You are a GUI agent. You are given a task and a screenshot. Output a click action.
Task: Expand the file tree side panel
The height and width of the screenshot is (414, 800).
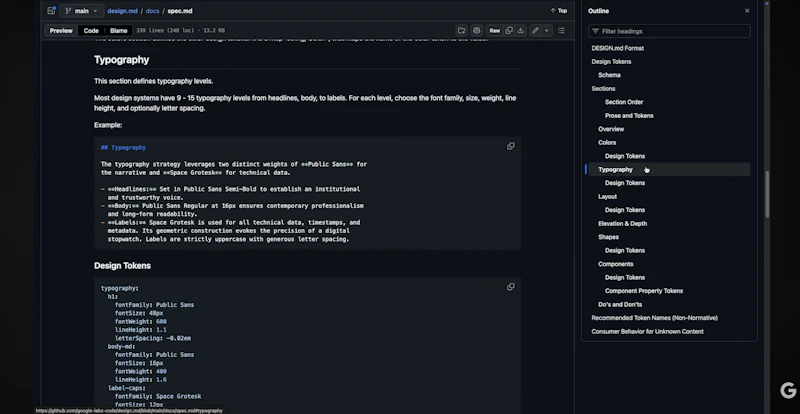(51, 11)
